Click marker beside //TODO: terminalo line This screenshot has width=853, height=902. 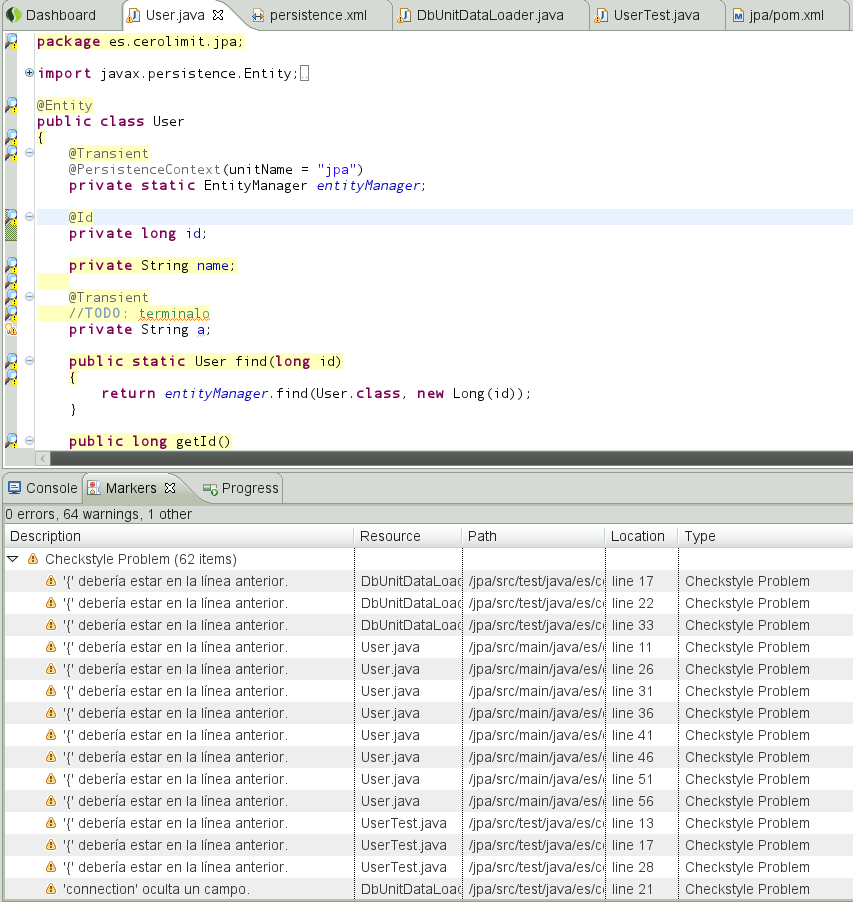coord(11,313)
